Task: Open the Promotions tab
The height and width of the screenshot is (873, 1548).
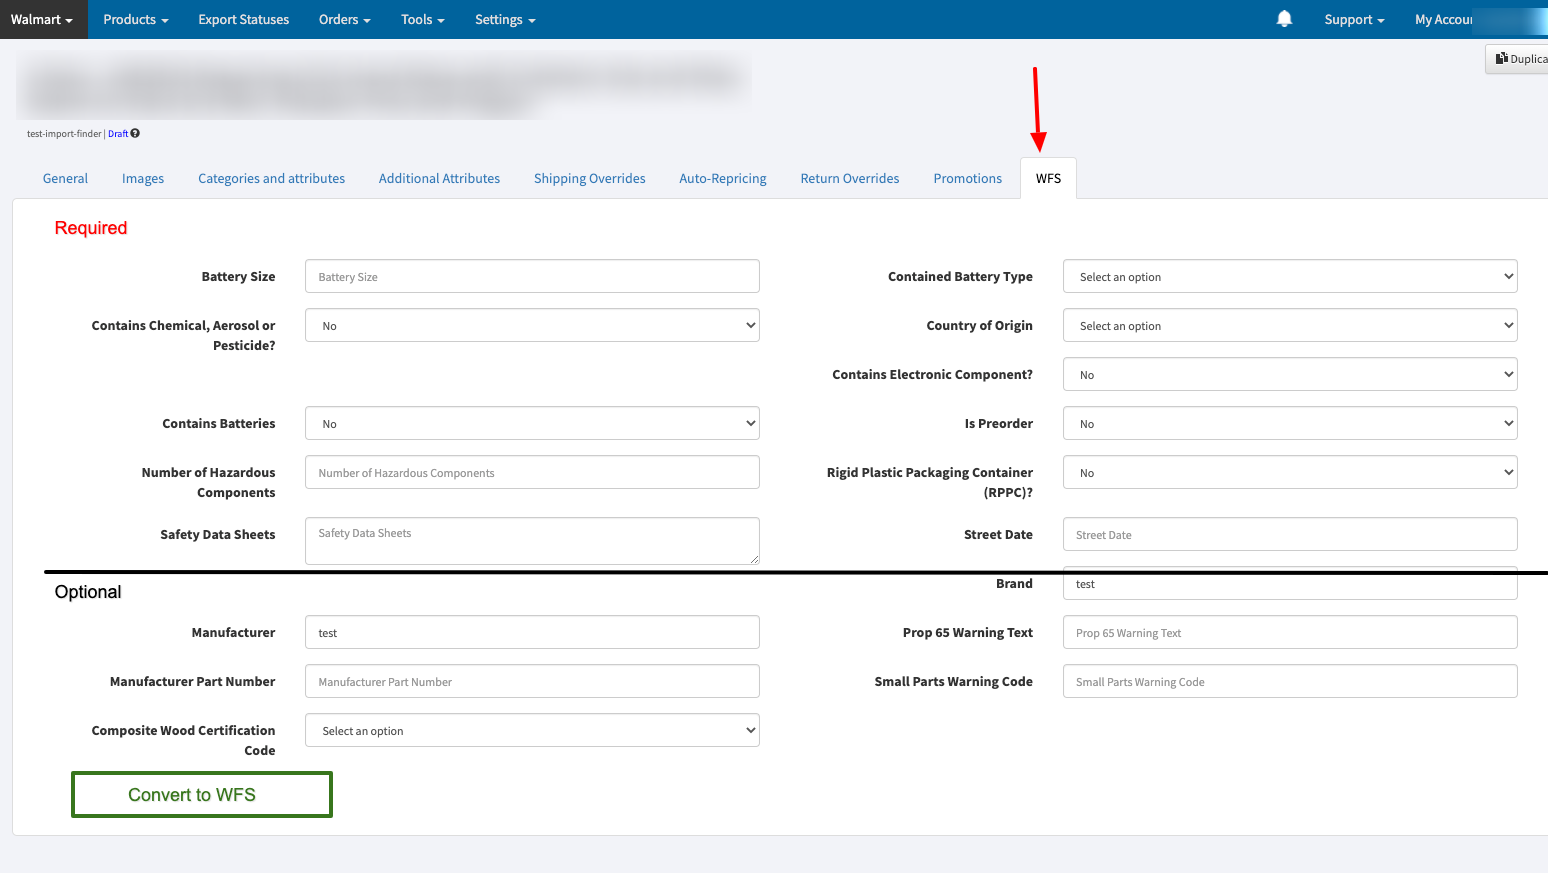Action: pos(967,178)
